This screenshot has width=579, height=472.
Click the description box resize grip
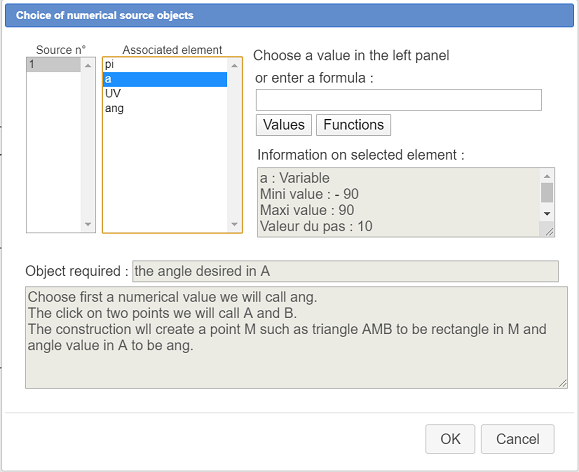pos(562,383)
